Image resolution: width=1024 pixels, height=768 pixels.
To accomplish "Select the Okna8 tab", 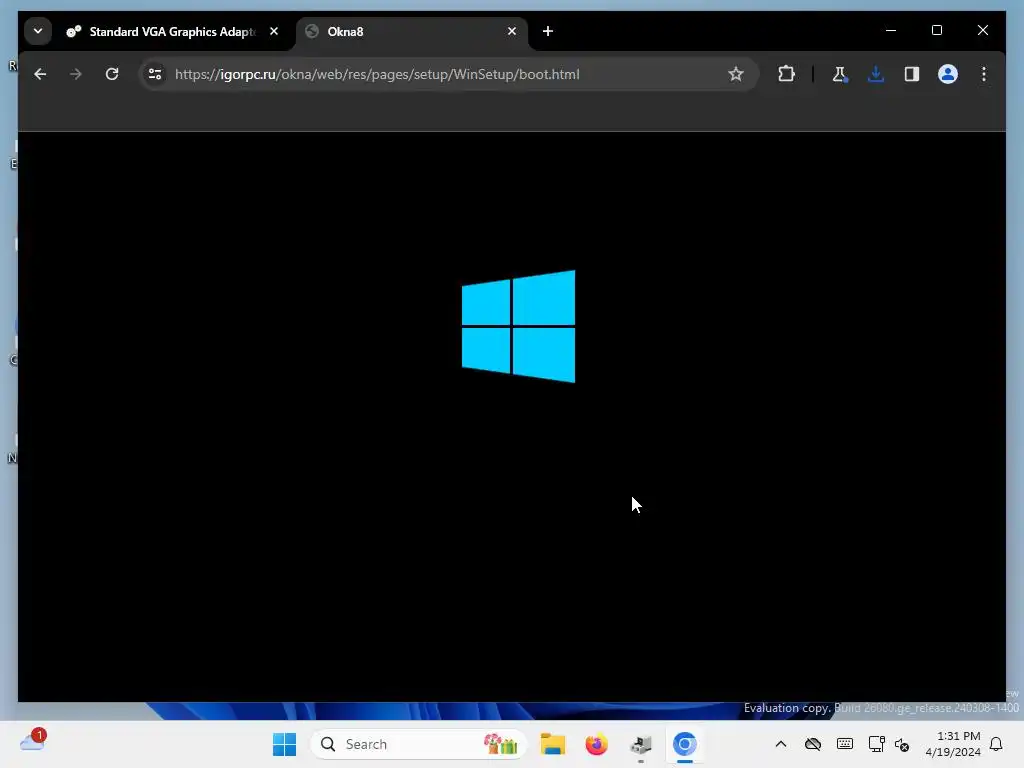I will pos(412,31).
